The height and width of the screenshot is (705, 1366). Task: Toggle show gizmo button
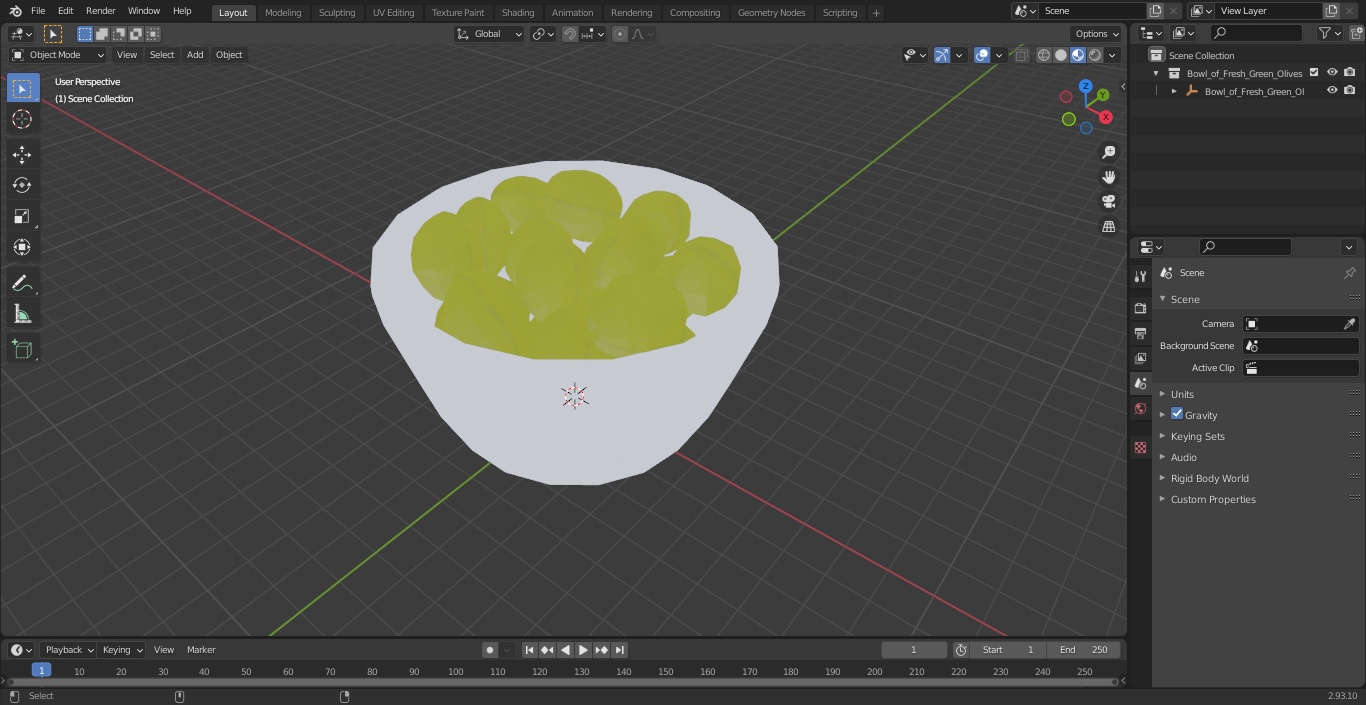(x=942, y=55)
